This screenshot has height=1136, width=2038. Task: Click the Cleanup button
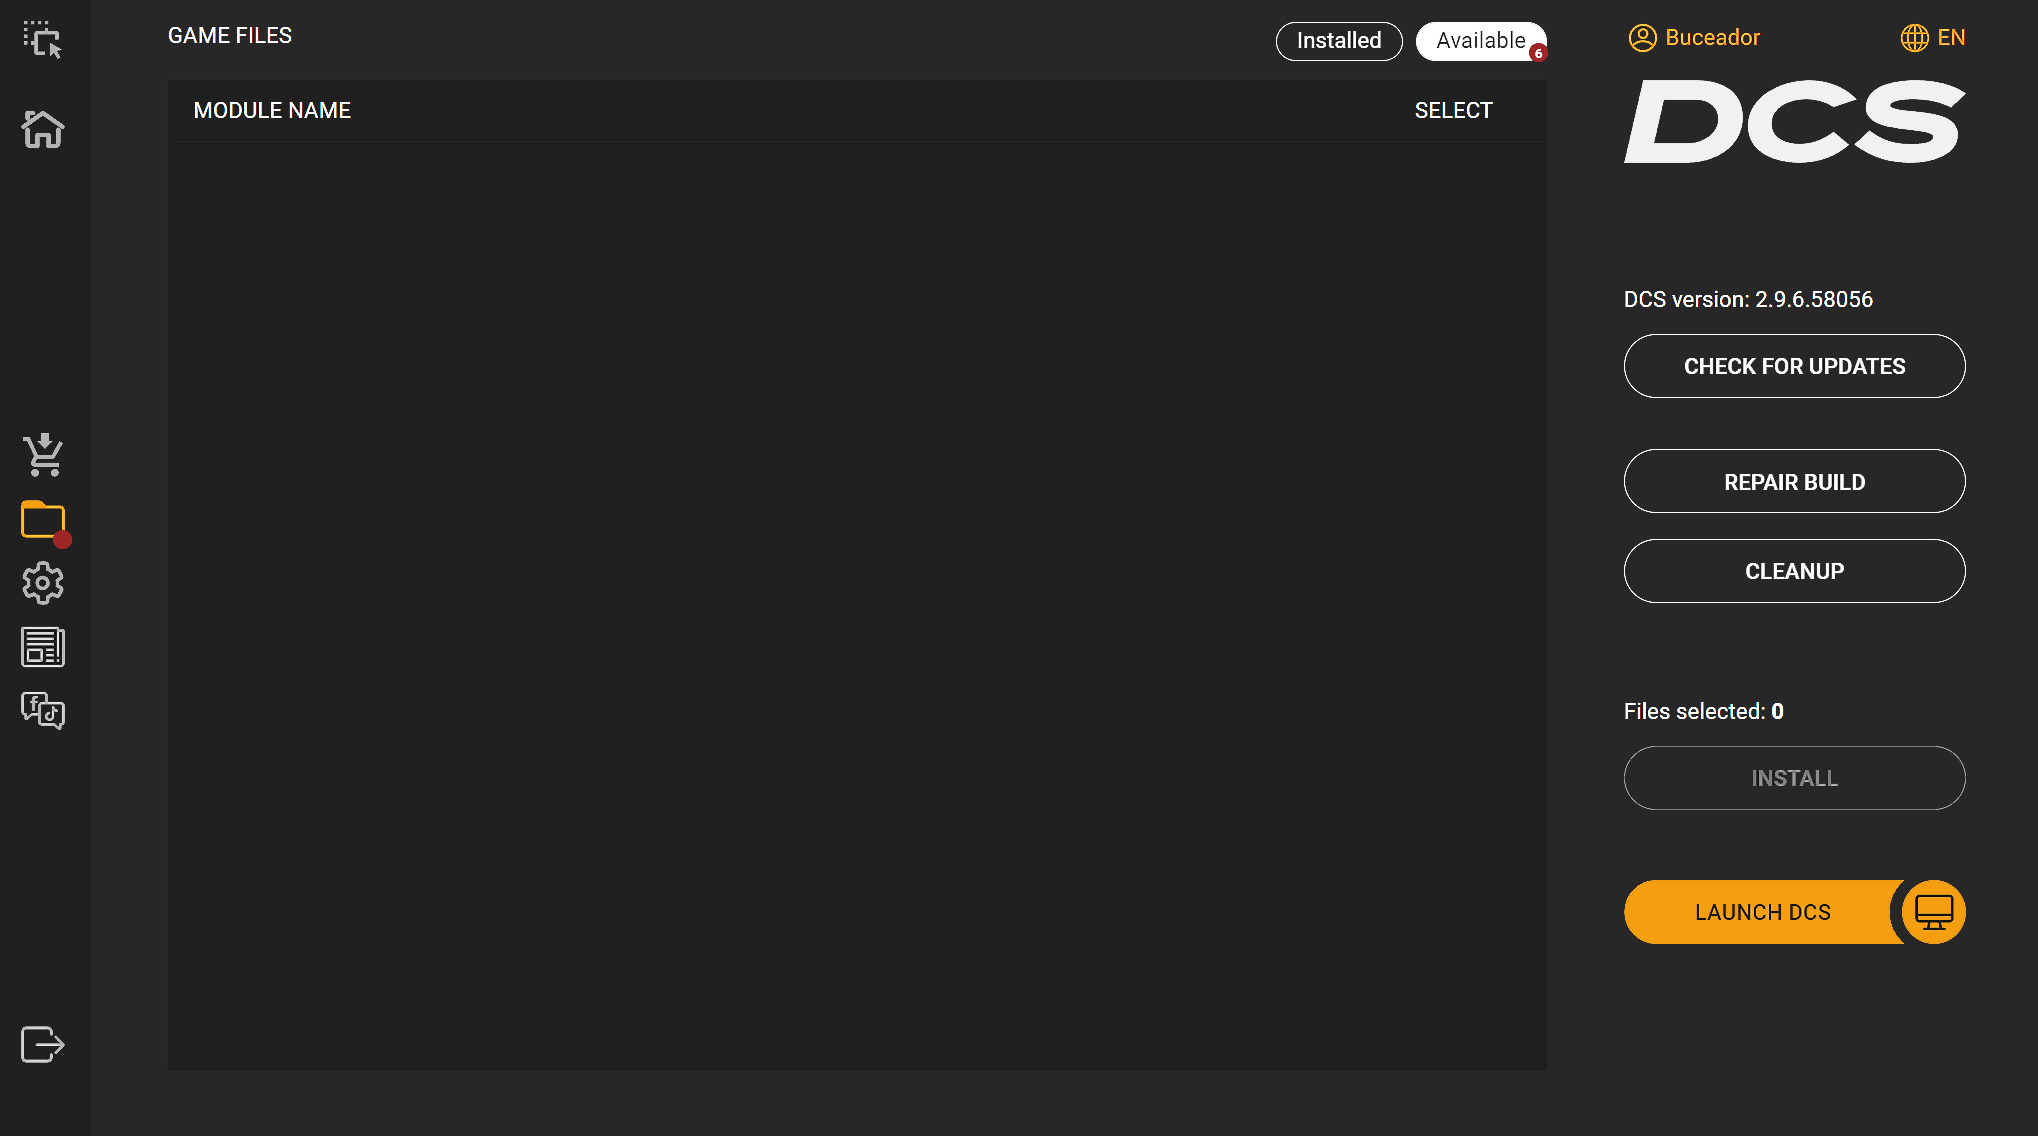1794,571
